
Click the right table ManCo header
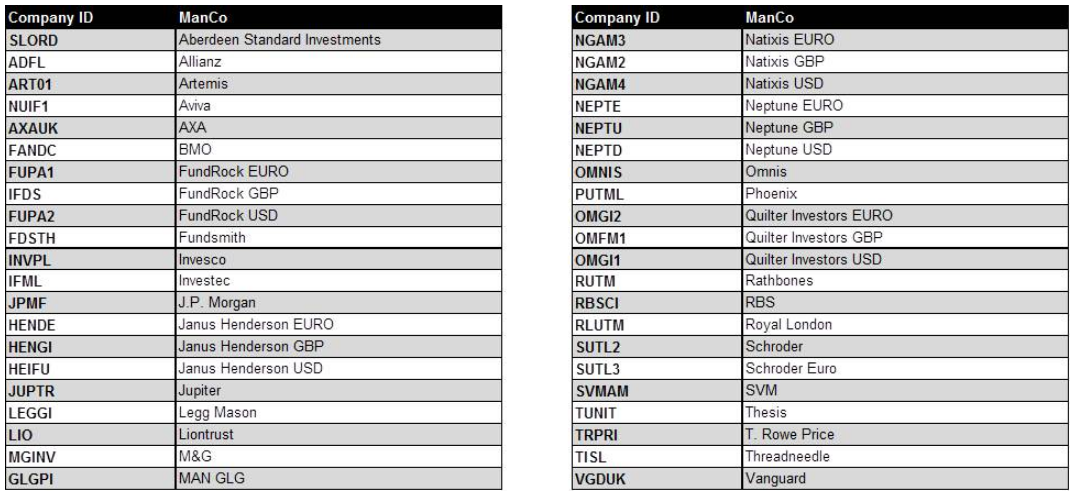905,18
